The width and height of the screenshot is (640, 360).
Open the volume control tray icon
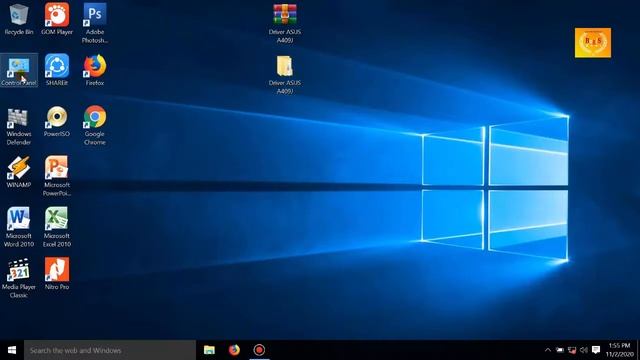(584, 350)
